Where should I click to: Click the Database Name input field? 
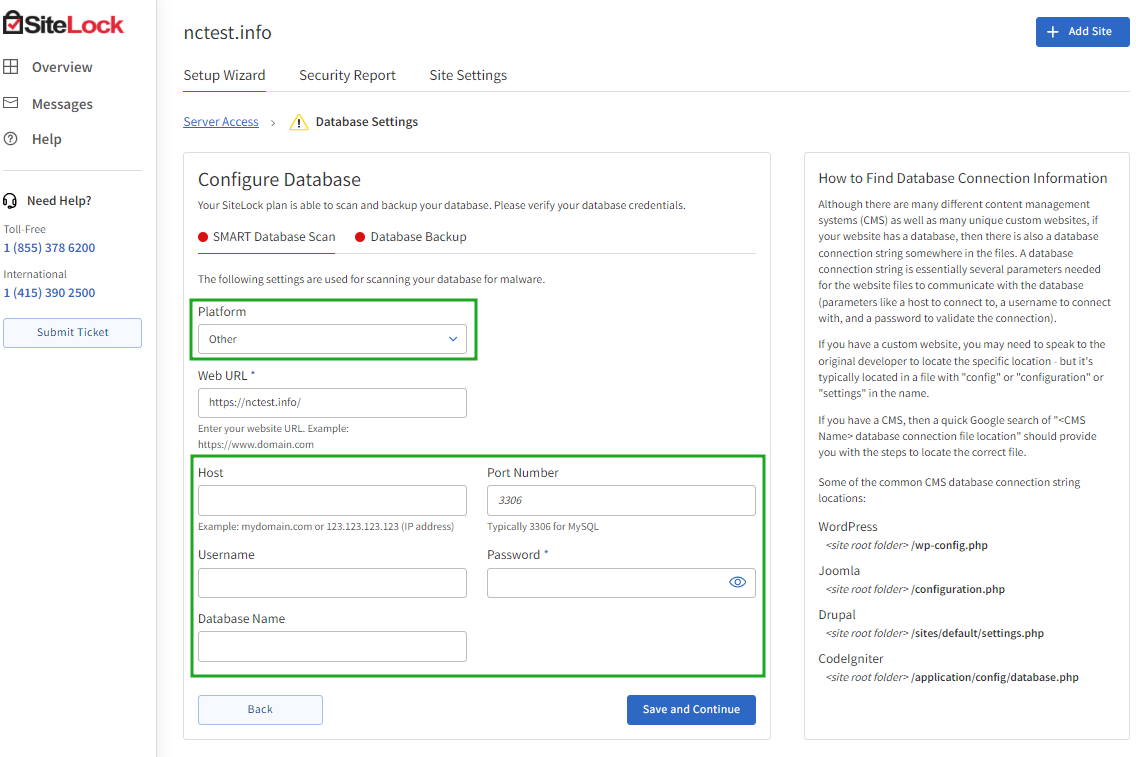pyautogui.click(x=332, y=646)
